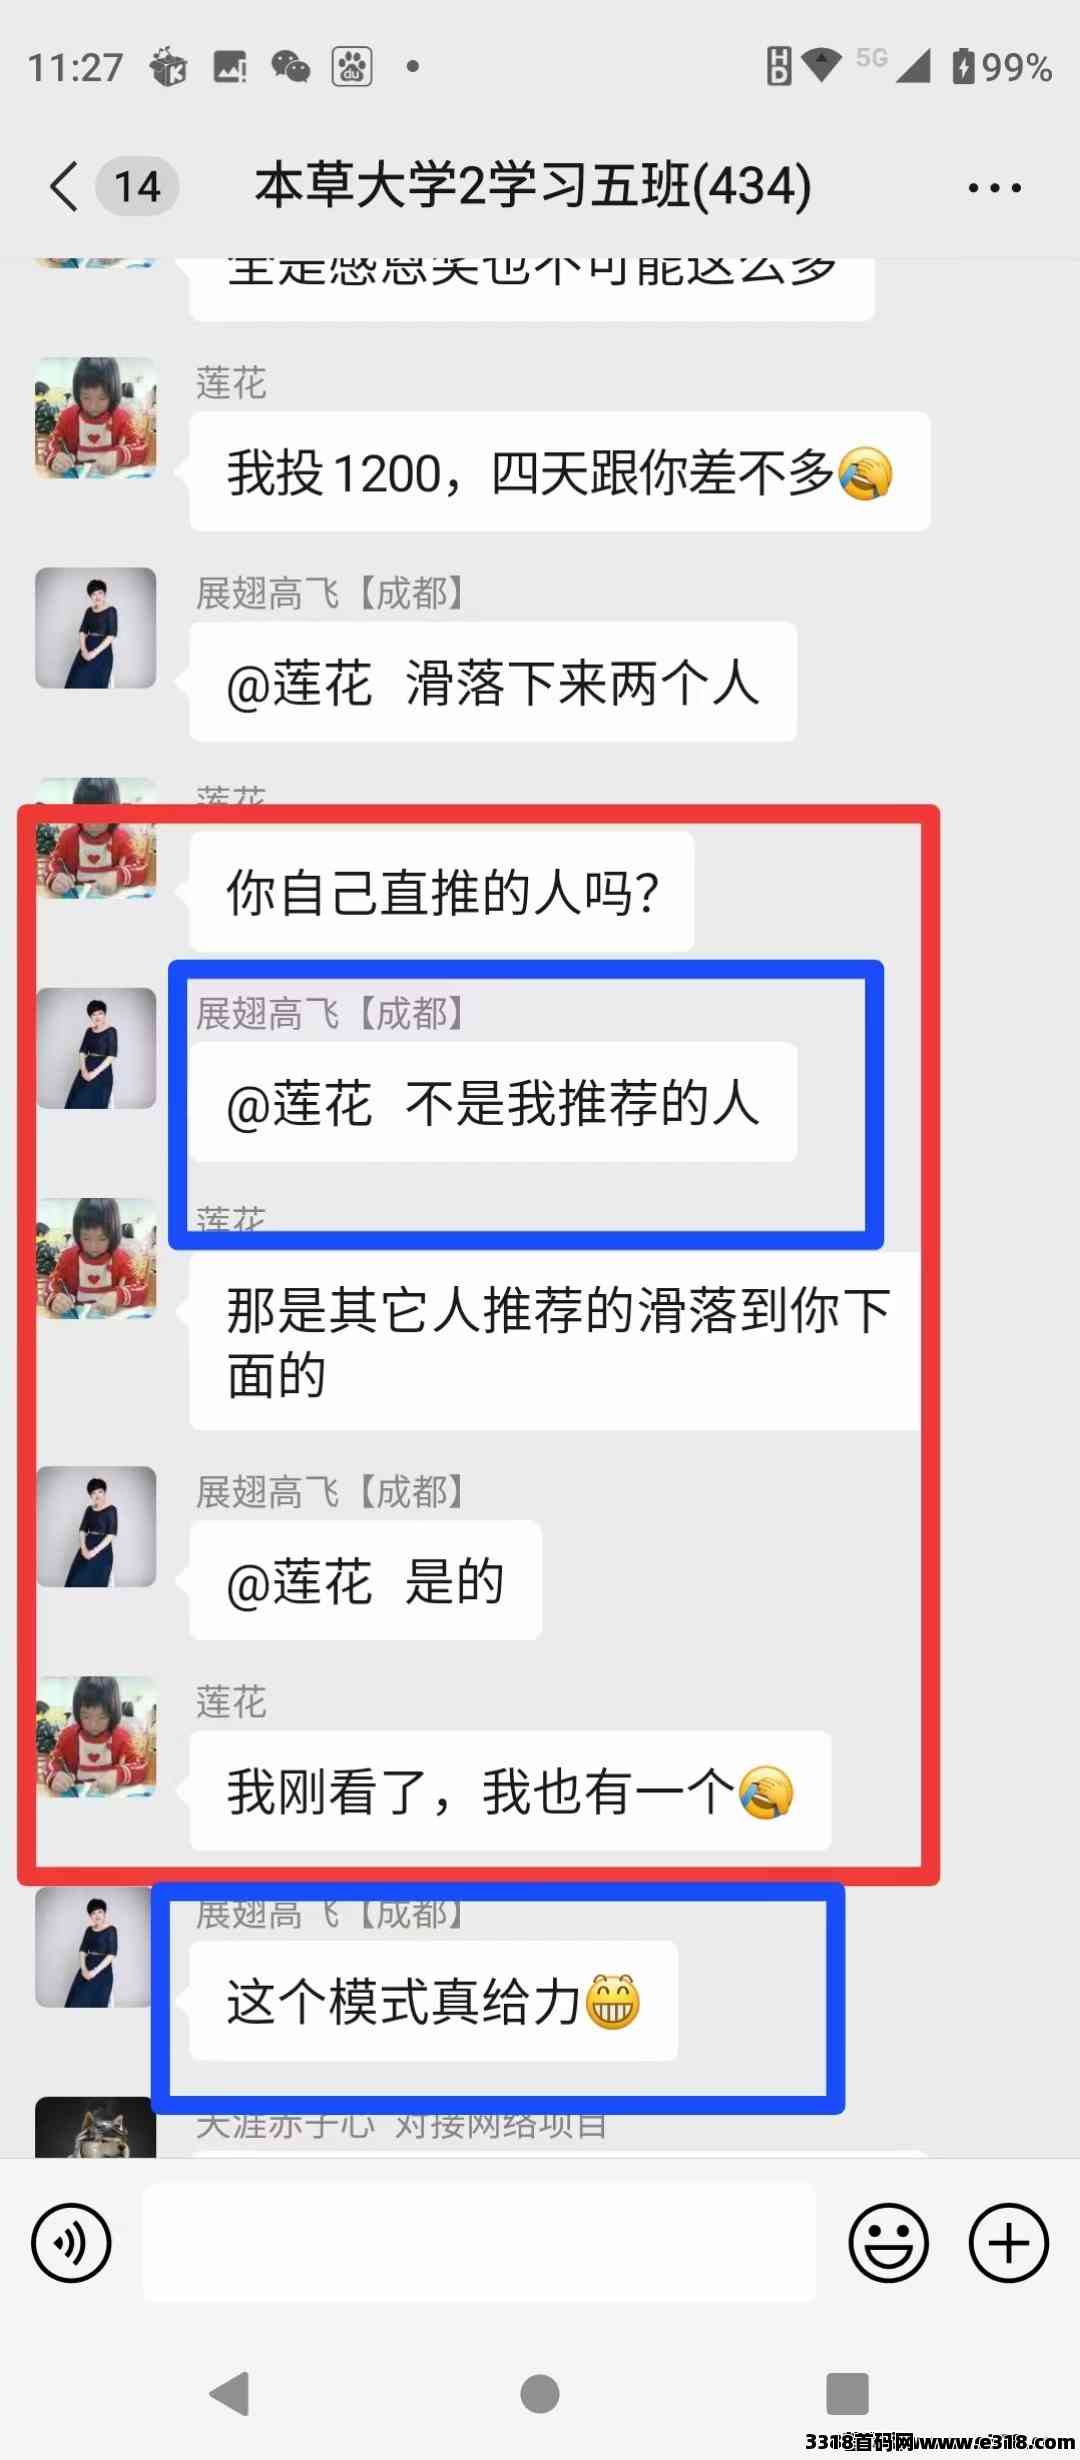Tap the Android back navigation triangle
This screenshot has width=1080, height=2460.
(230, 2392)
